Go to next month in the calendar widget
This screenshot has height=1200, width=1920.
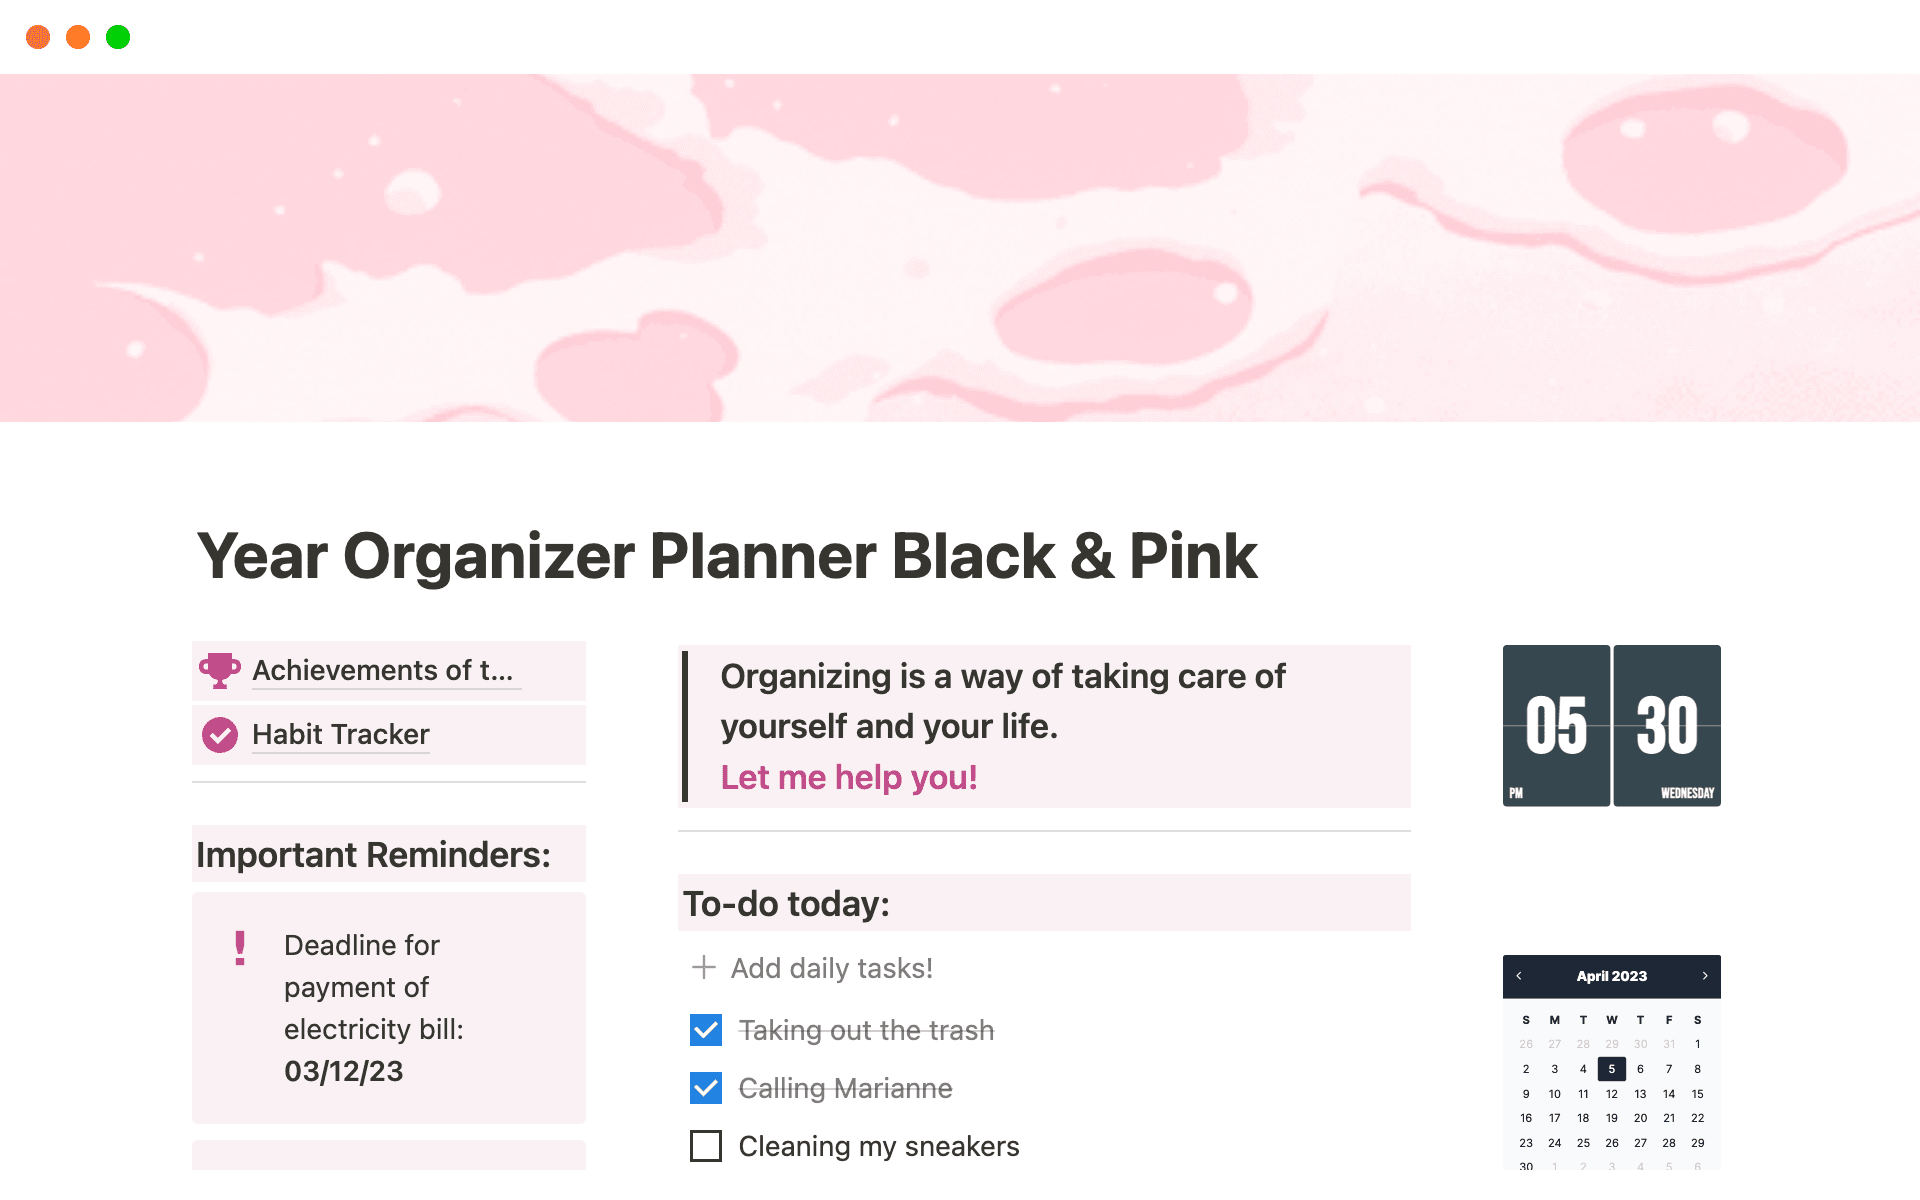[1705, 975]
